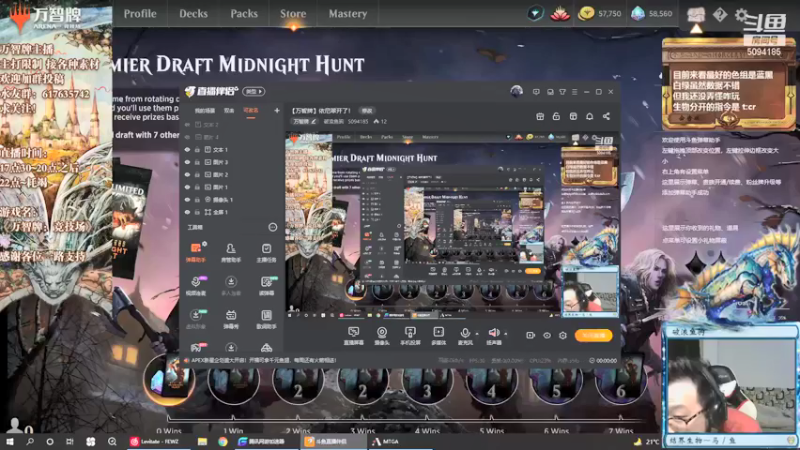The image size is (800, 450).
Task: Click the mode pill button beside streaming app logo
Action: [254, 91]
